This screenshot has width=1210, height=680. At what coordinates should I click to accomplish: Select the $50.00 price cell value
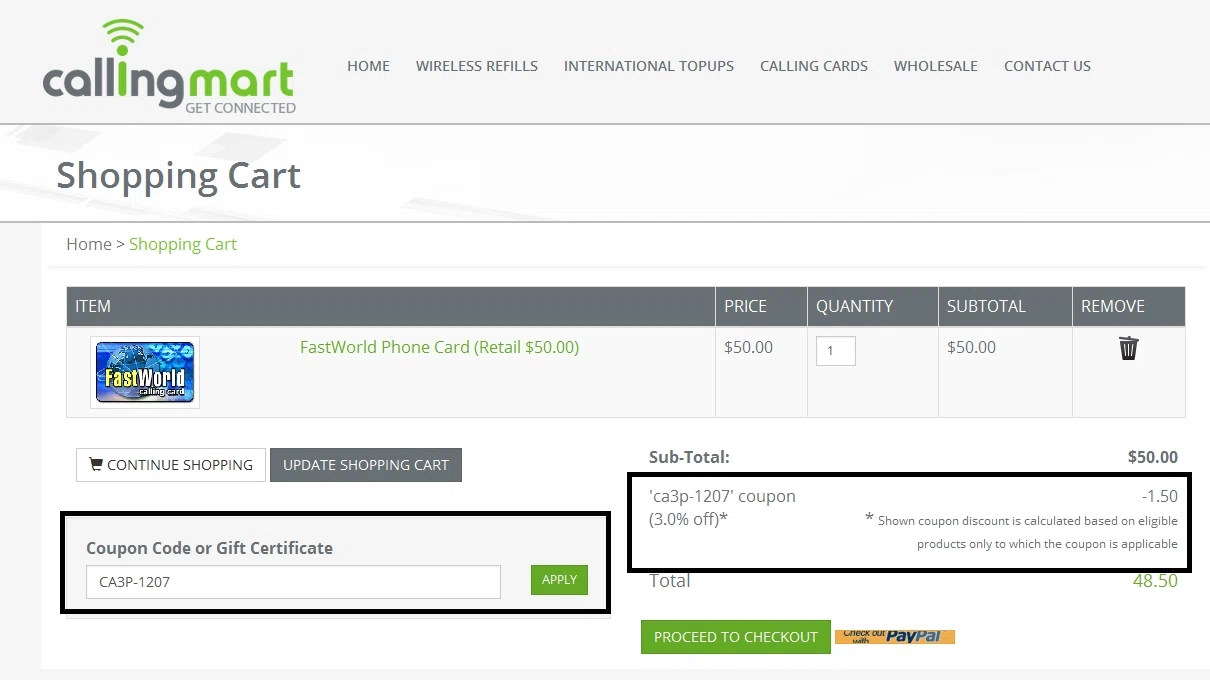click(749, 347)
